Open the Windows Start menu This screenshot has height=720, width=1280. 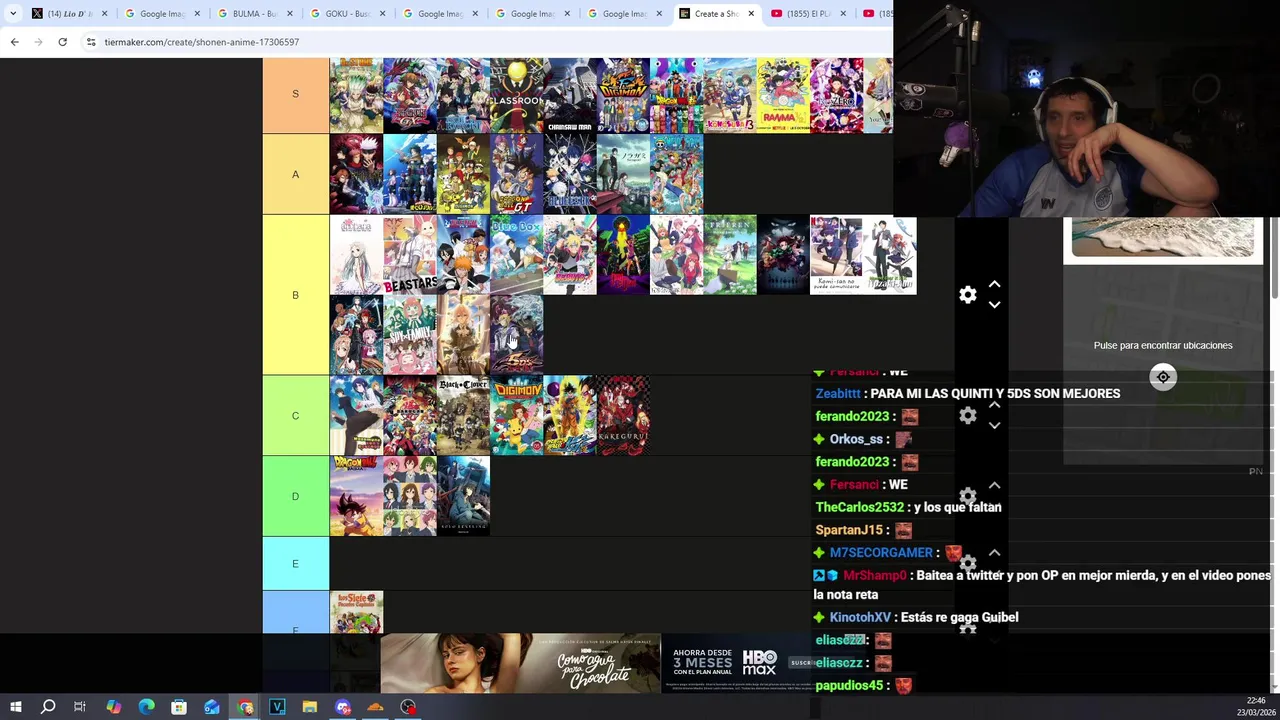[15, 707]
